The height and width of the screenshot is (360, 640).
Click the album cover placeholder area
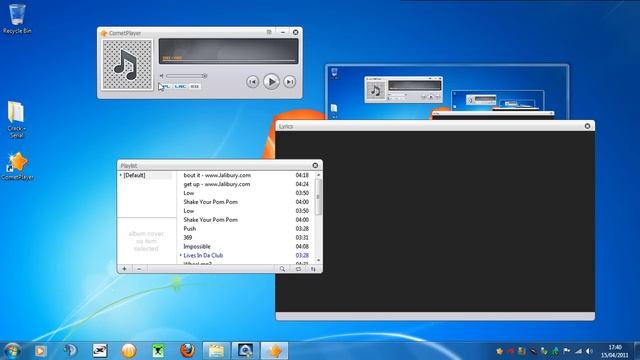[146, 241]
